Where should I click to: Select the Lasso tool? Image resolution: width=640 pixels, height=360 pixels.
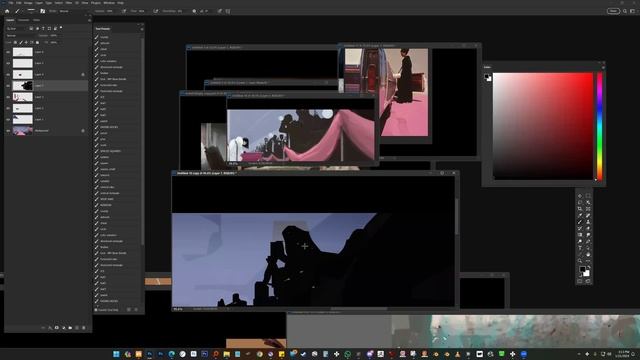pos(580,202)
